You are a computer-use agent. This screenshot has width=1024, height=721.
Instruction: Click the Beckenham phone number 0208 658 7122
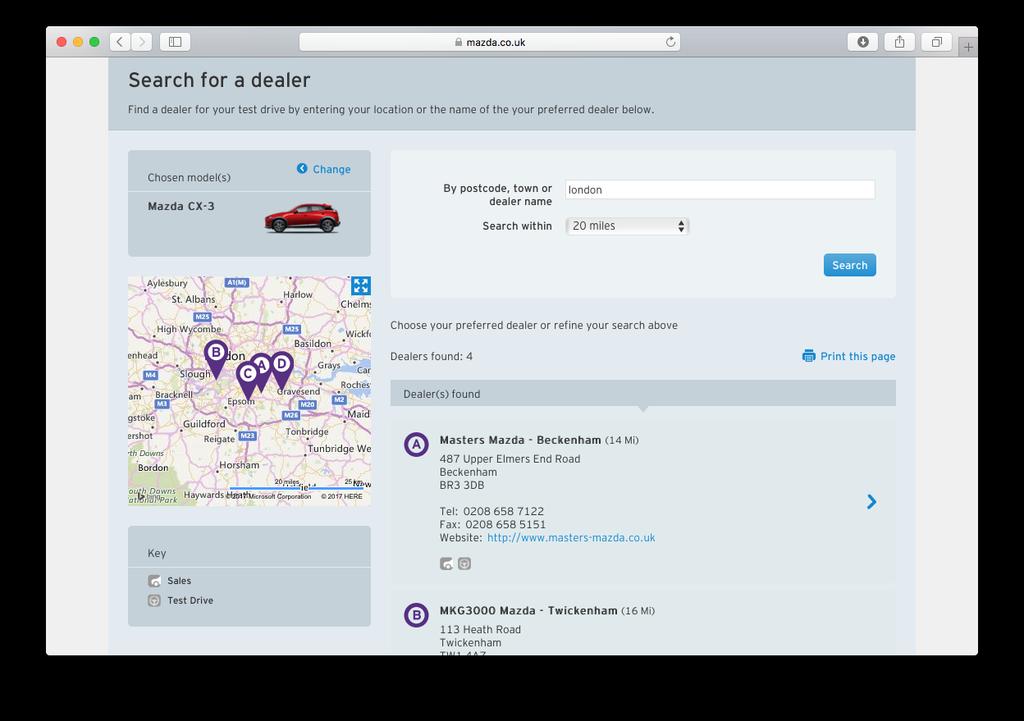click(504, 511)
